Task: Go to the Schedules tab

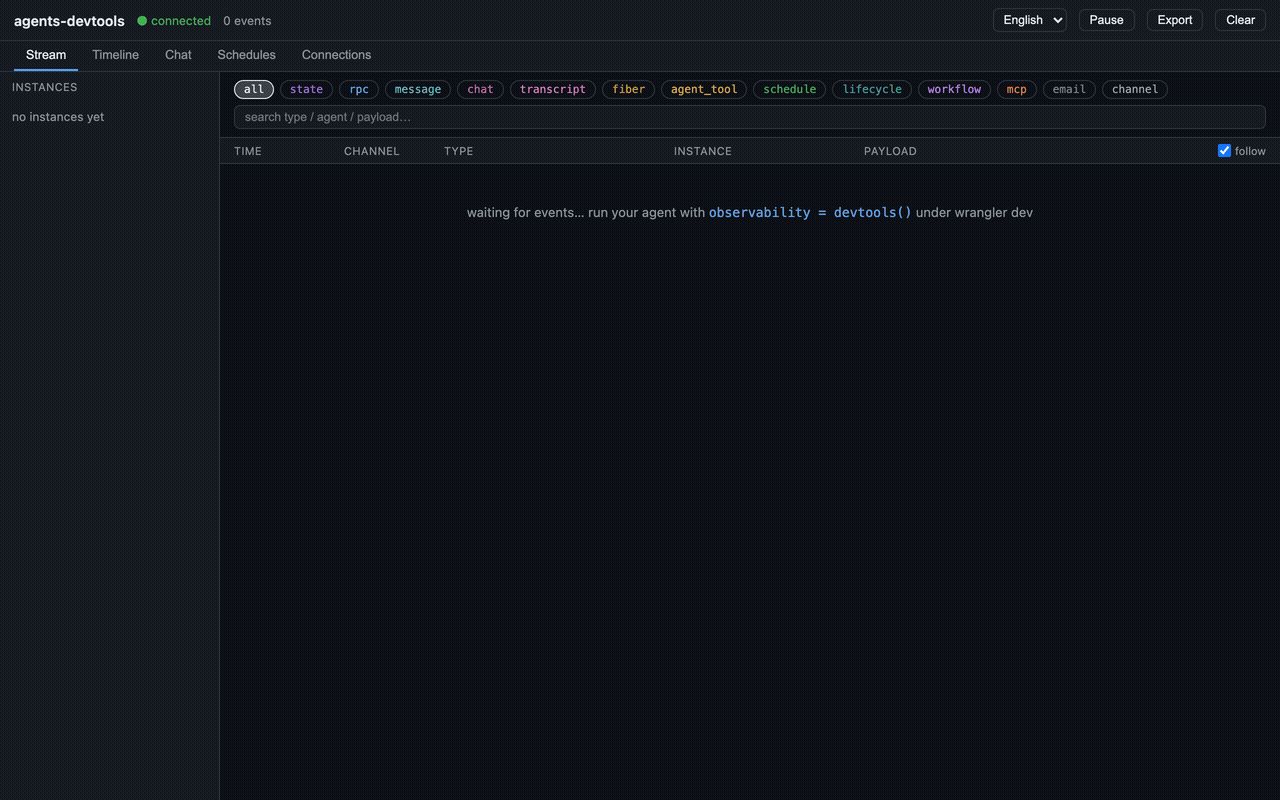Action: click(246, 55)
